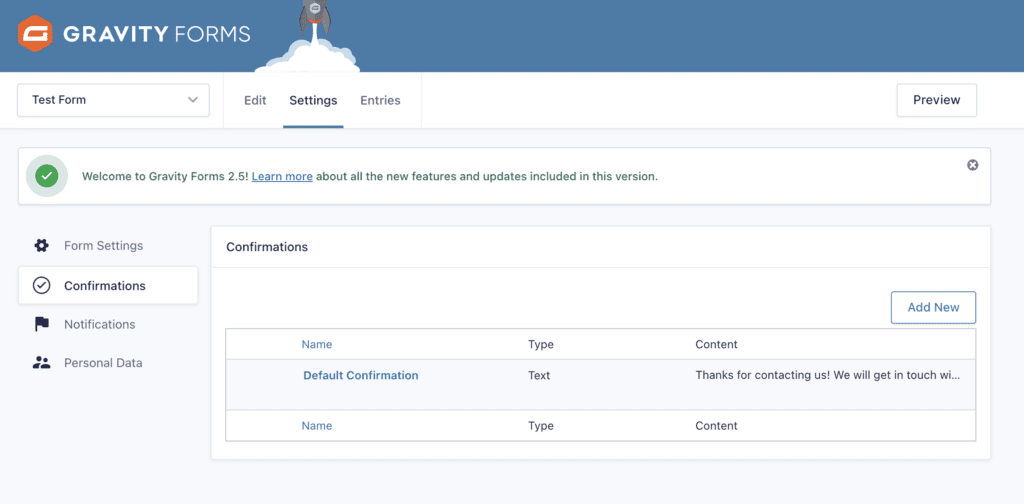Viewport: 1024px width, 504px height.
Task: Open the Test Form switcher dropdown
Action: tap(114, 100)
